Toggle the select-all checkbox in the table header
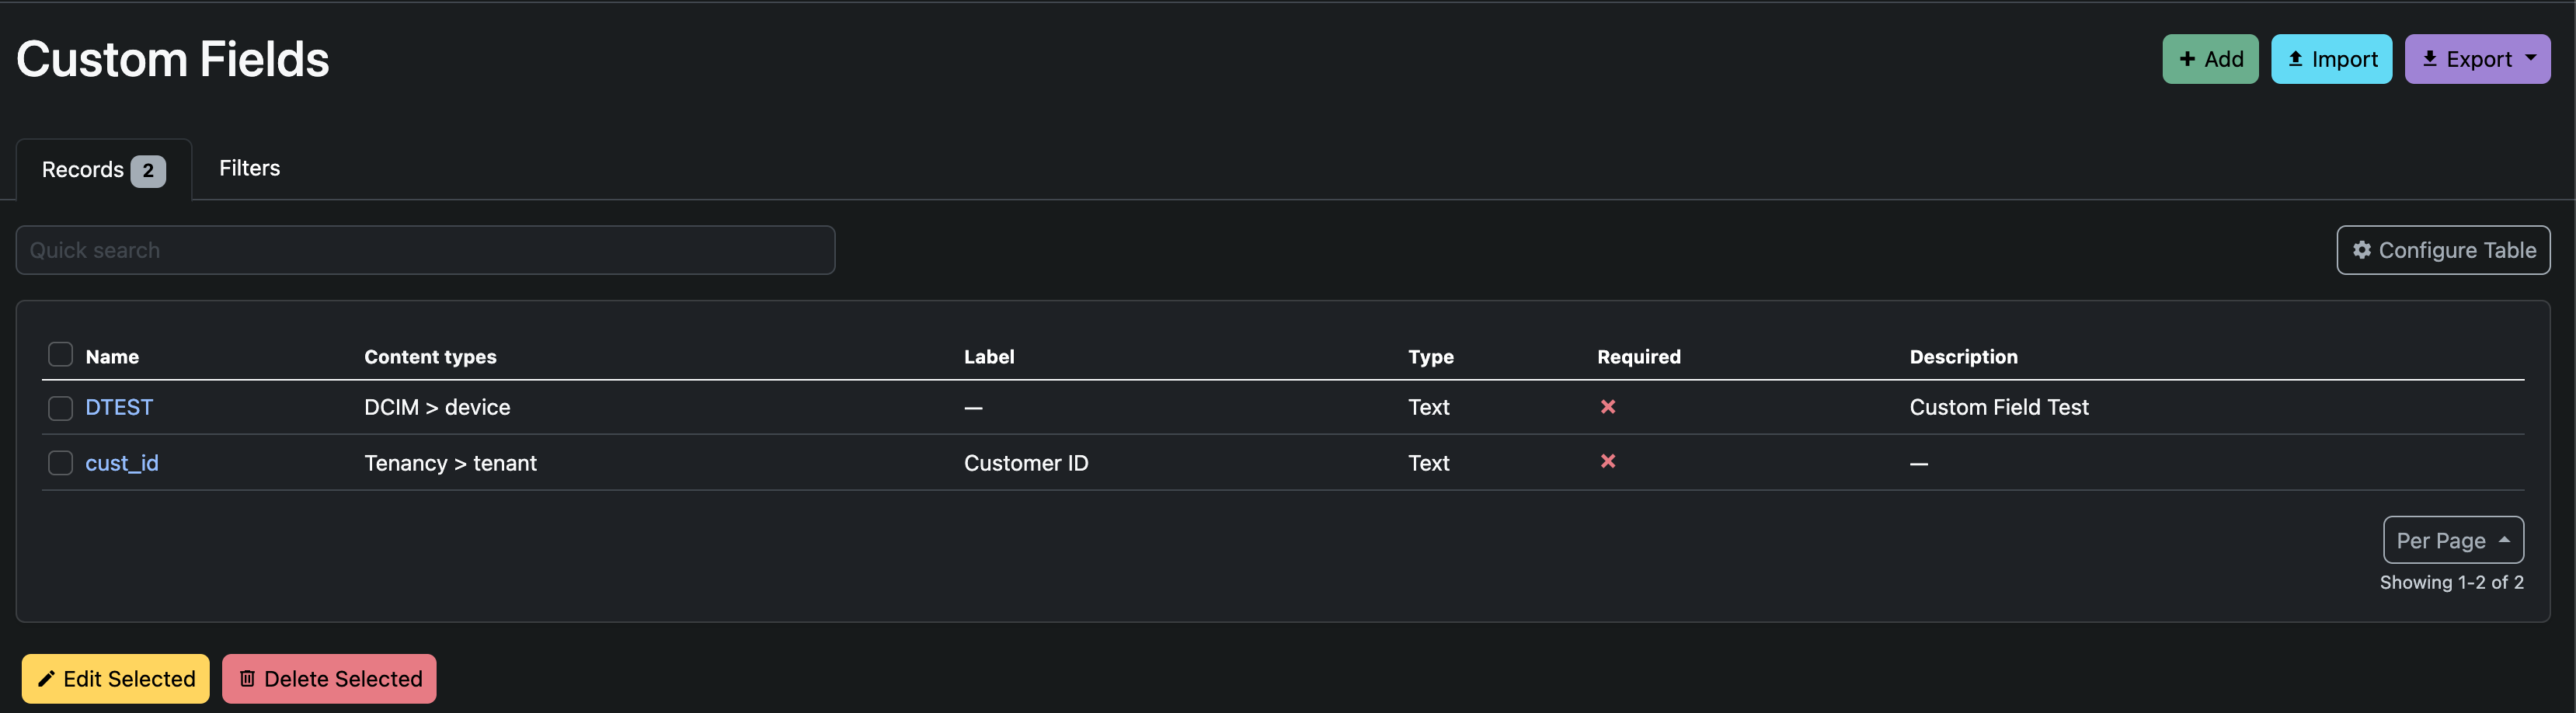This screenshot has height=713, width=2576. click(60, 354)
